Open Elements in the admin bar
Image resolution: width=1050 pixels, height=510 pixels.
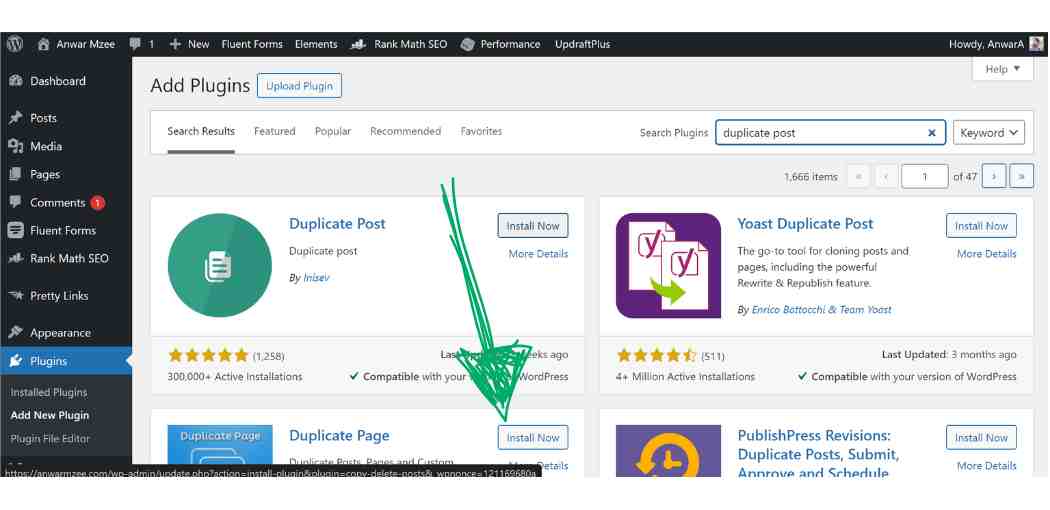click(x=316, y=44)
